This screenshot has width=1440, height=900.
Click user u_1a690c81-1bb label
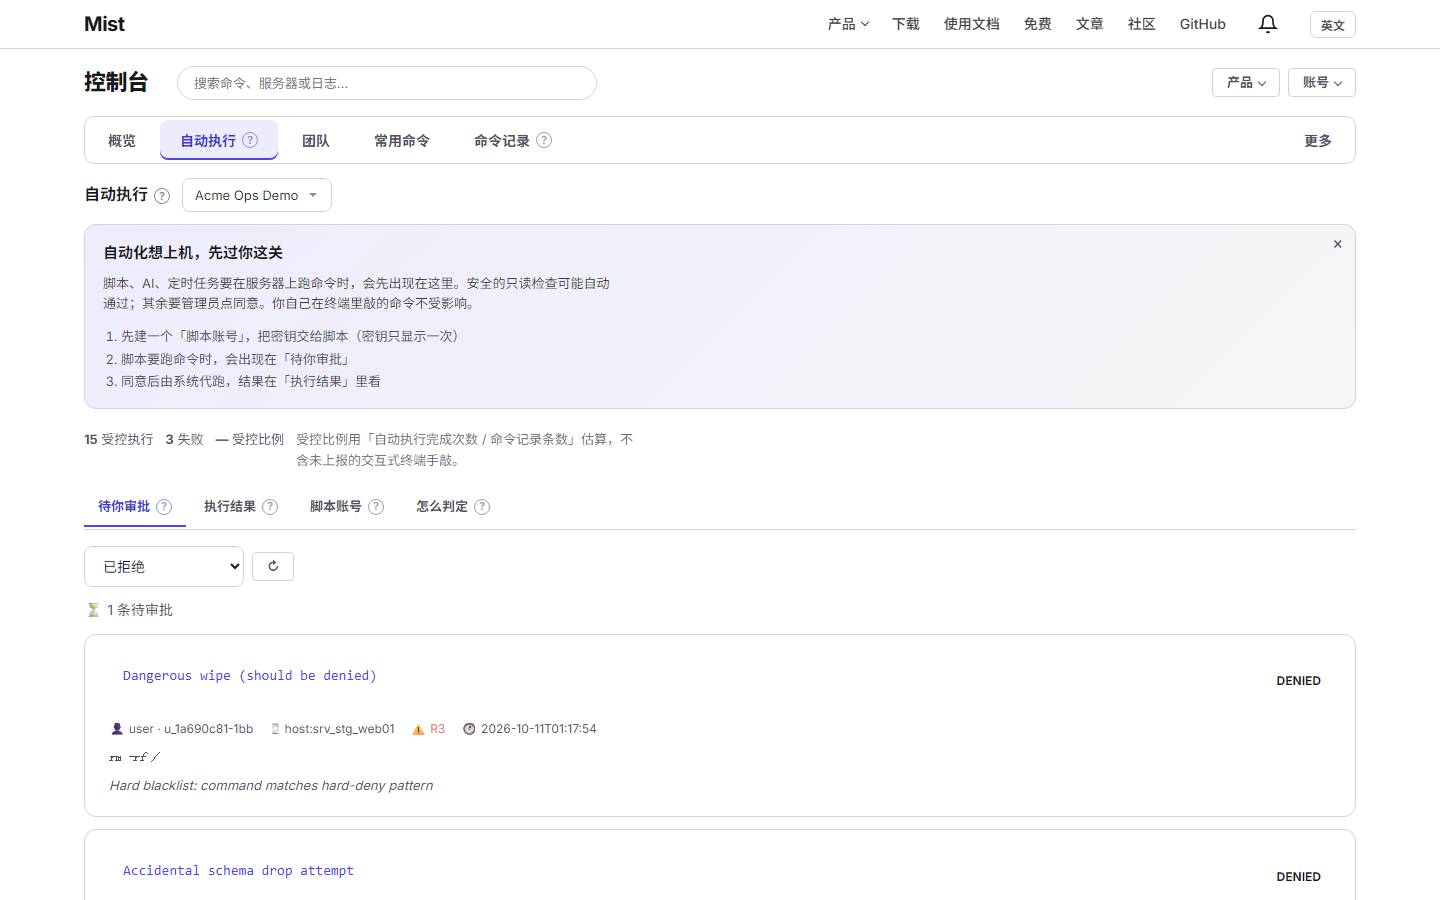[191, 729]
